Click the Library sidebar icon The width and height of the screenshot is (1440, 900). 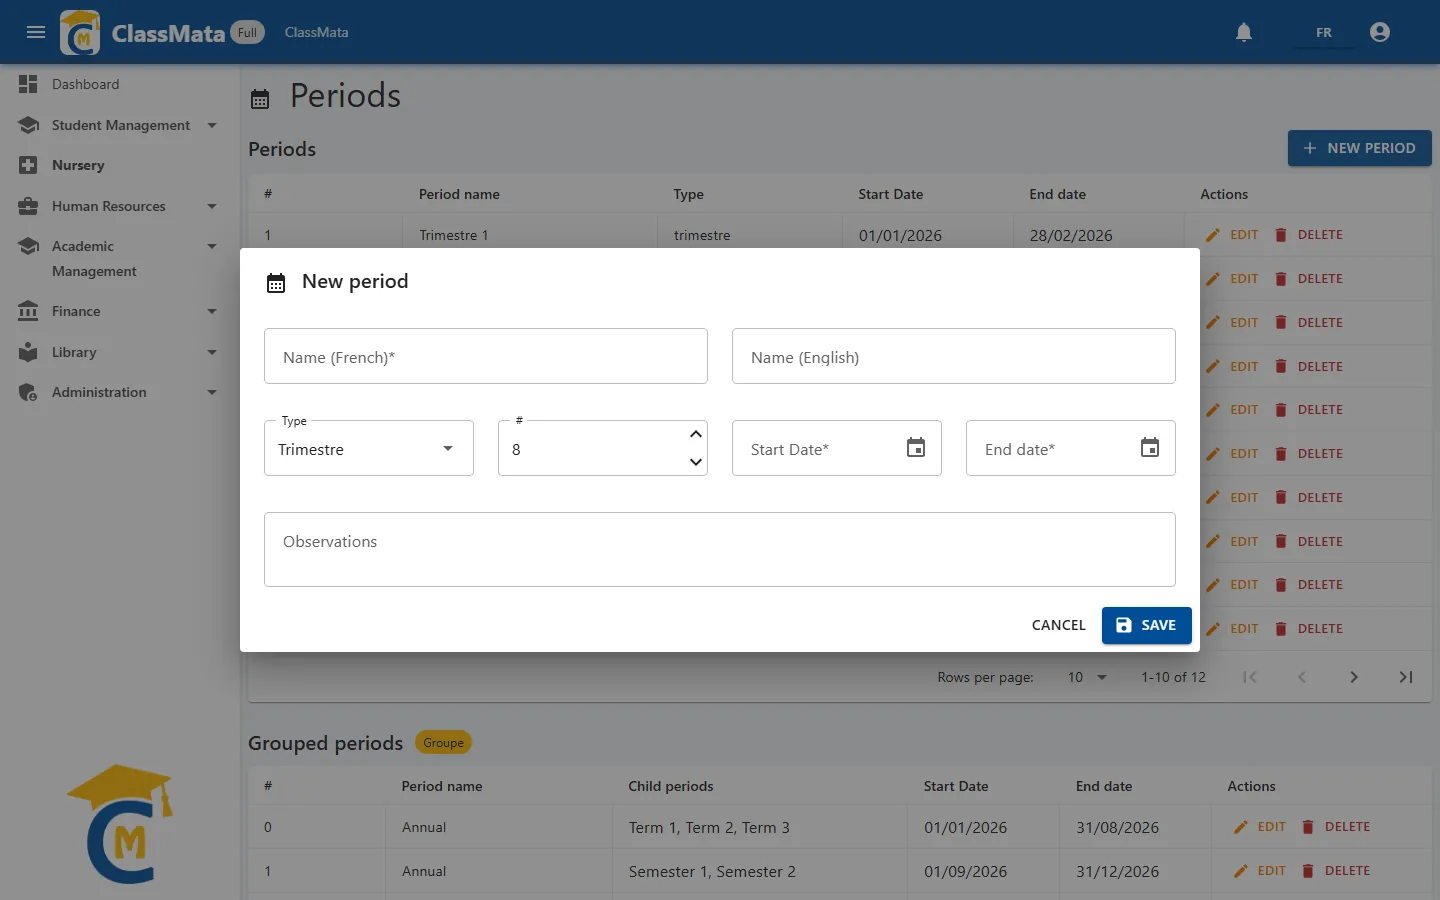pos(28,352)
